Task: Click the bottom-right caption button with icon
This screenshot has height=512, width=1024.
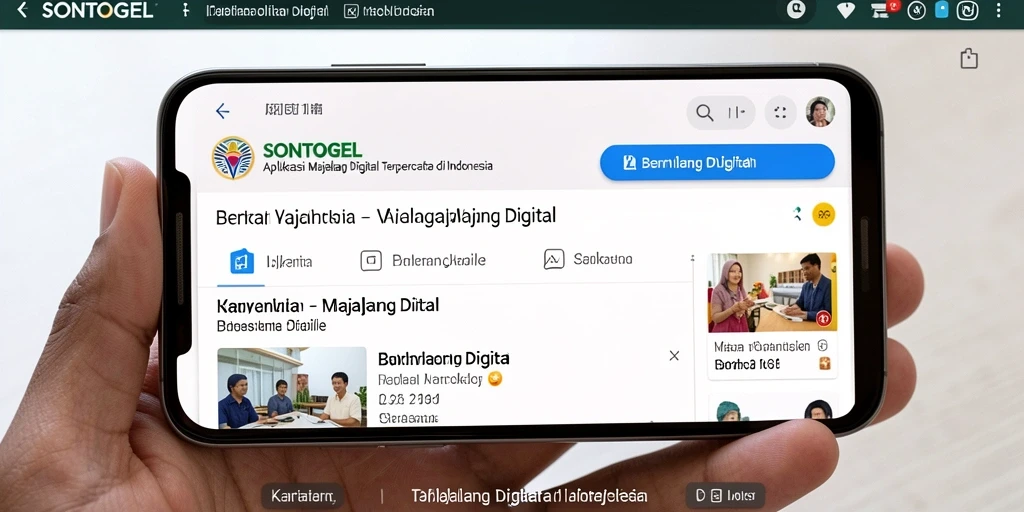Action: click(725, 496)
